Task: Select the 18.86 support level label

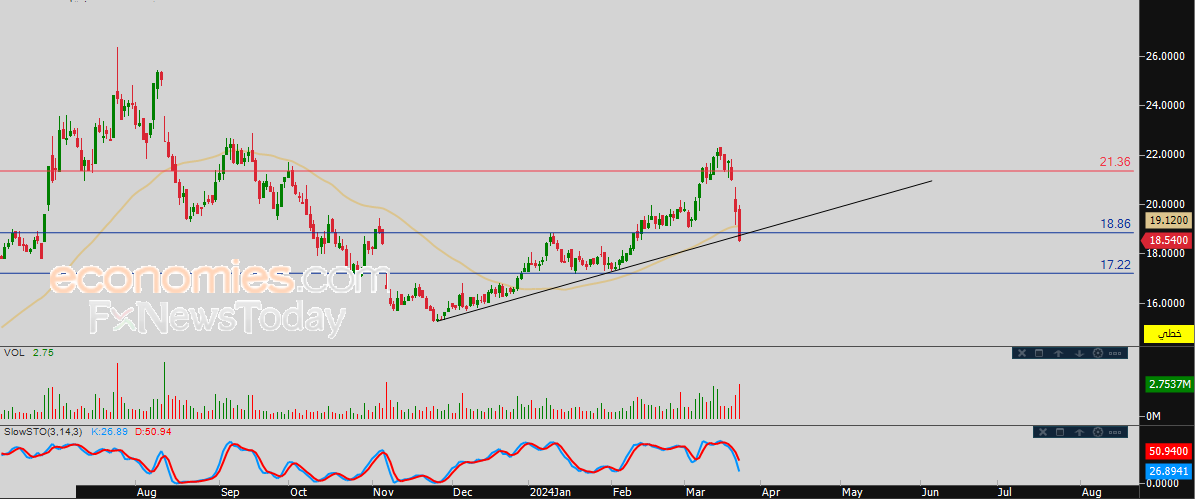Action: pyautogui.click(x=1115, y=225)
